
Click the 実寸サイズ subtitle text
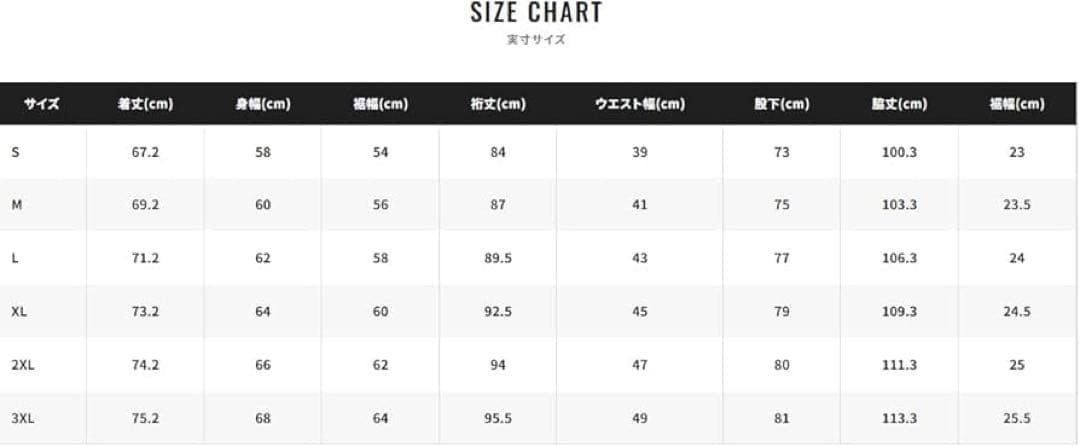[536, 40]
